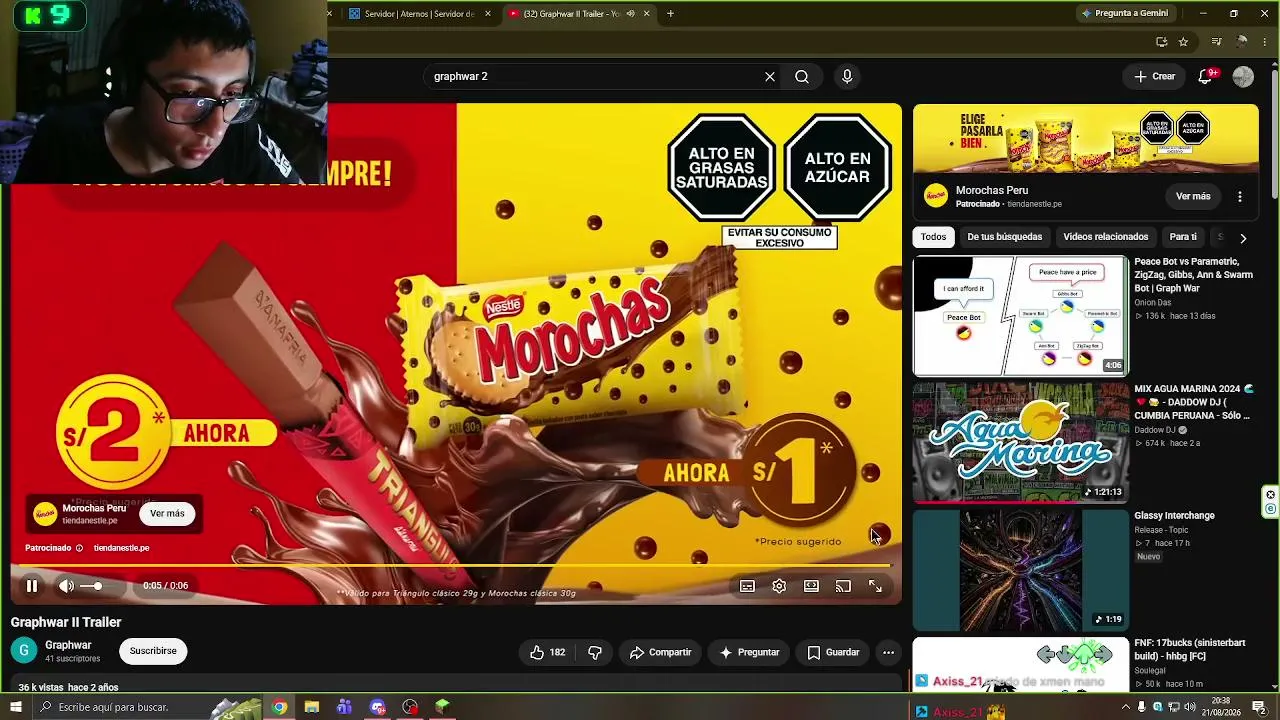The height and width of the screenshot is (720, 1280).
Task: Open MIX AGUA MARINA 2024 thumbnail
Action: [1021, 442]
